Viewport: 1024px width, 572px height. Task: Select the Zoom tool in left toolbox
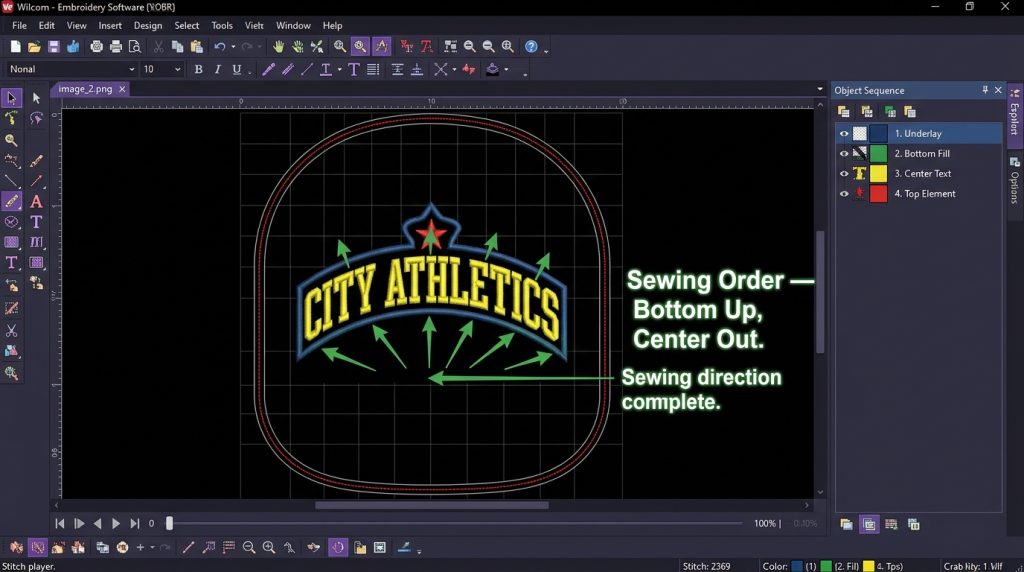11,140
